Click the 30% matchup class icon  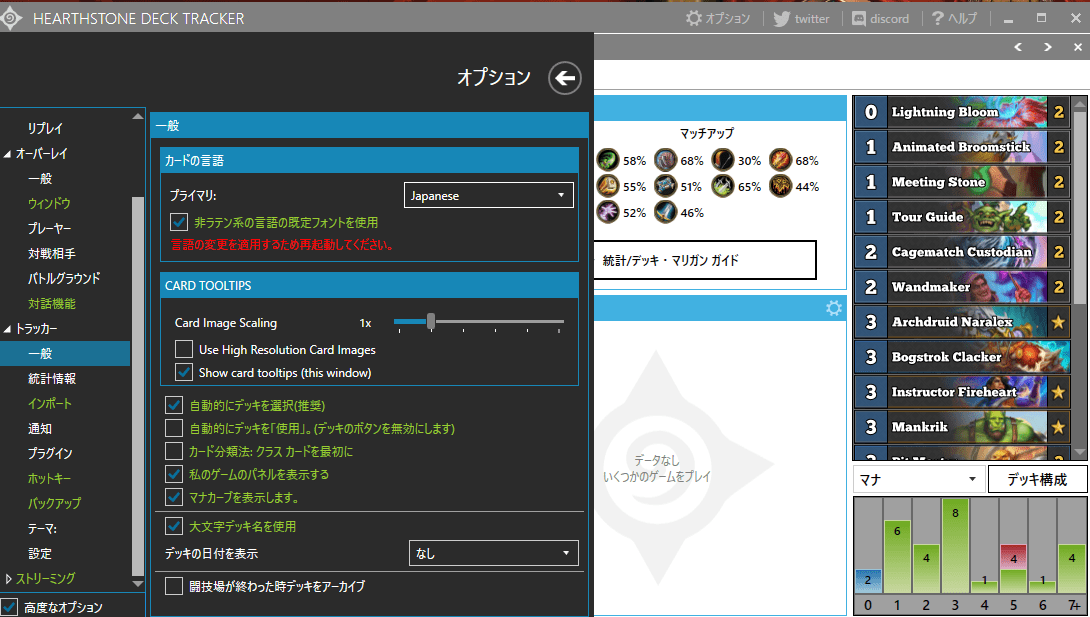tap(723, 160)
